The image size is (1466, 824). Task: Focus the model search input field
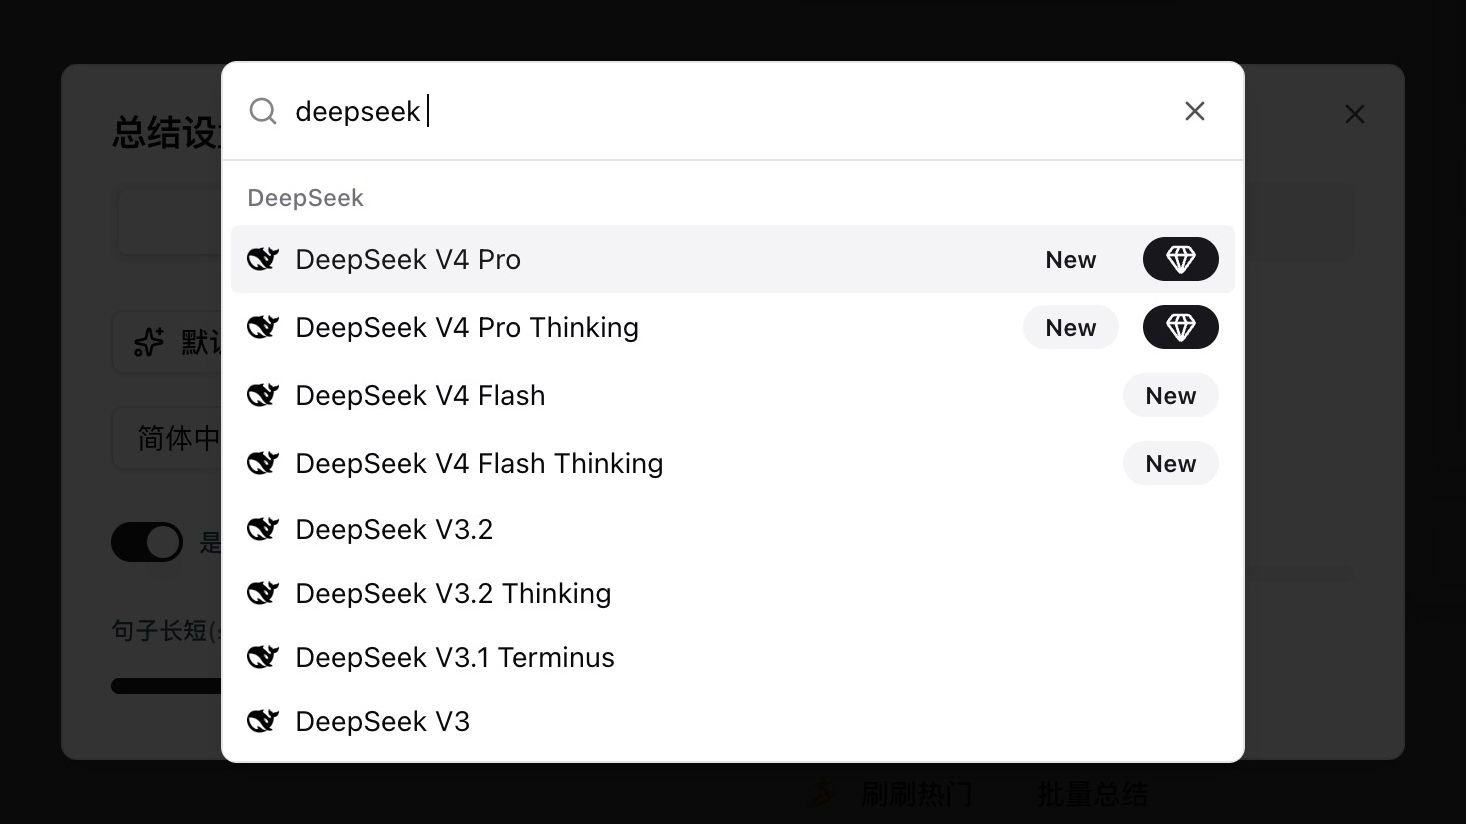point(700,111)
